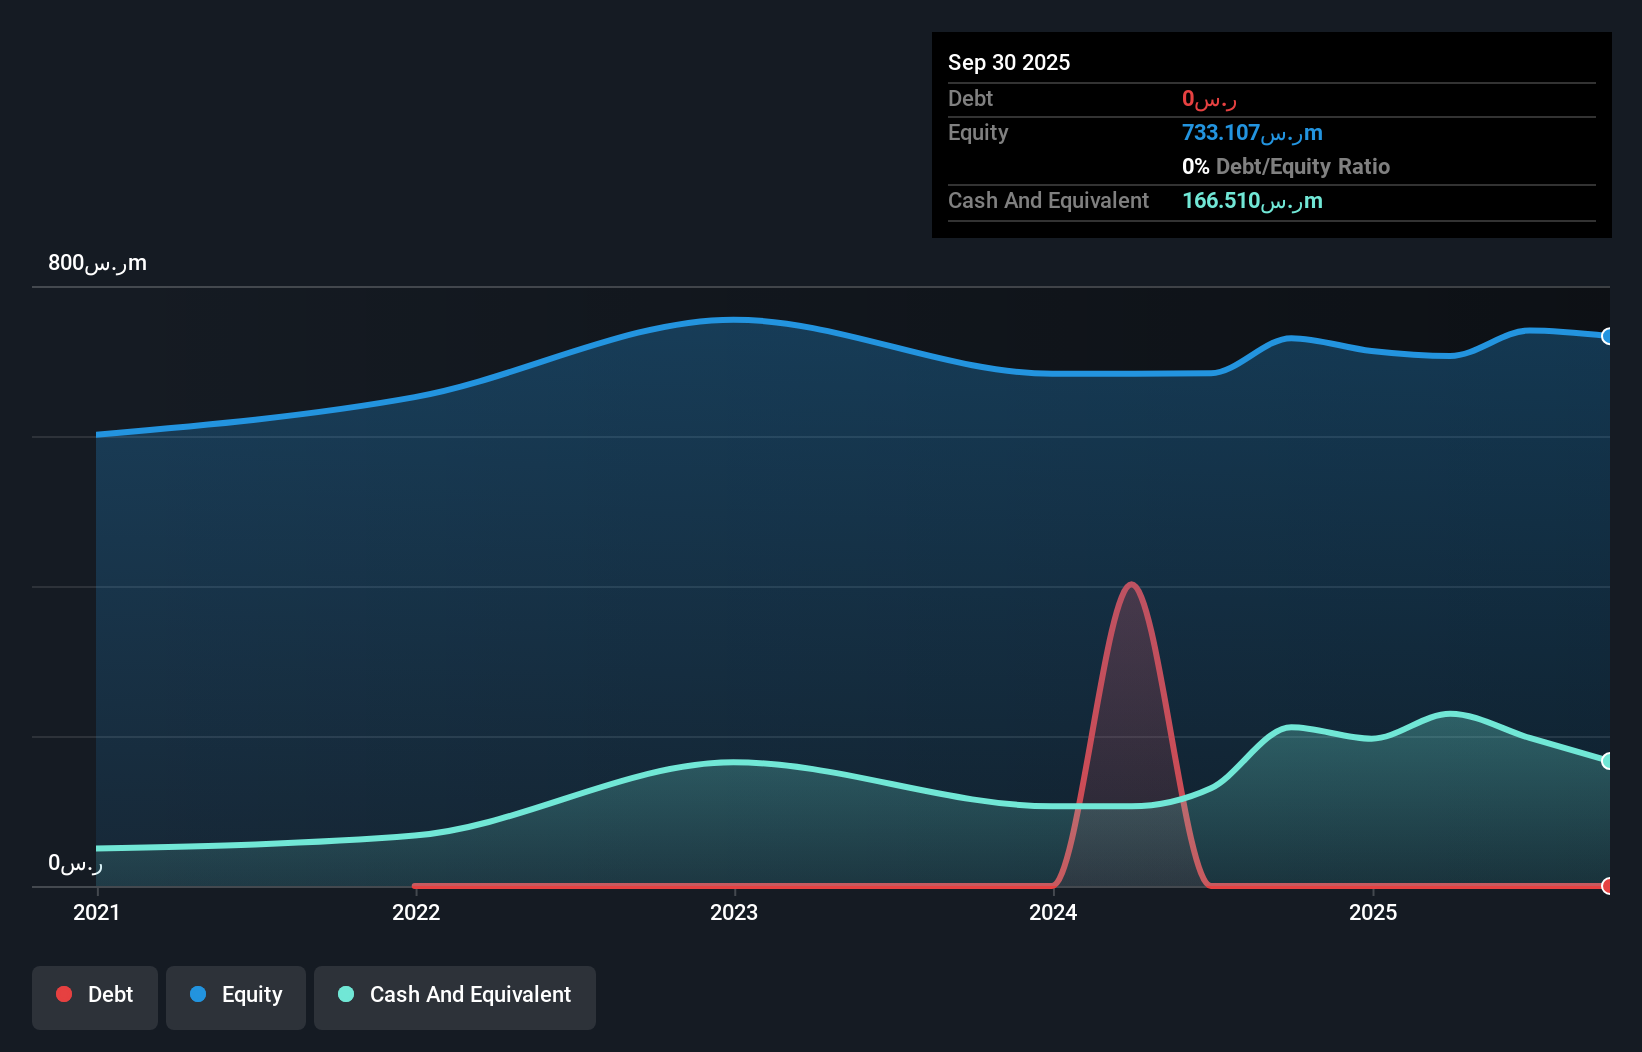
Task: Select the Cash endpoint marker at Sep 2025
Action: (x=1608, y=761)
